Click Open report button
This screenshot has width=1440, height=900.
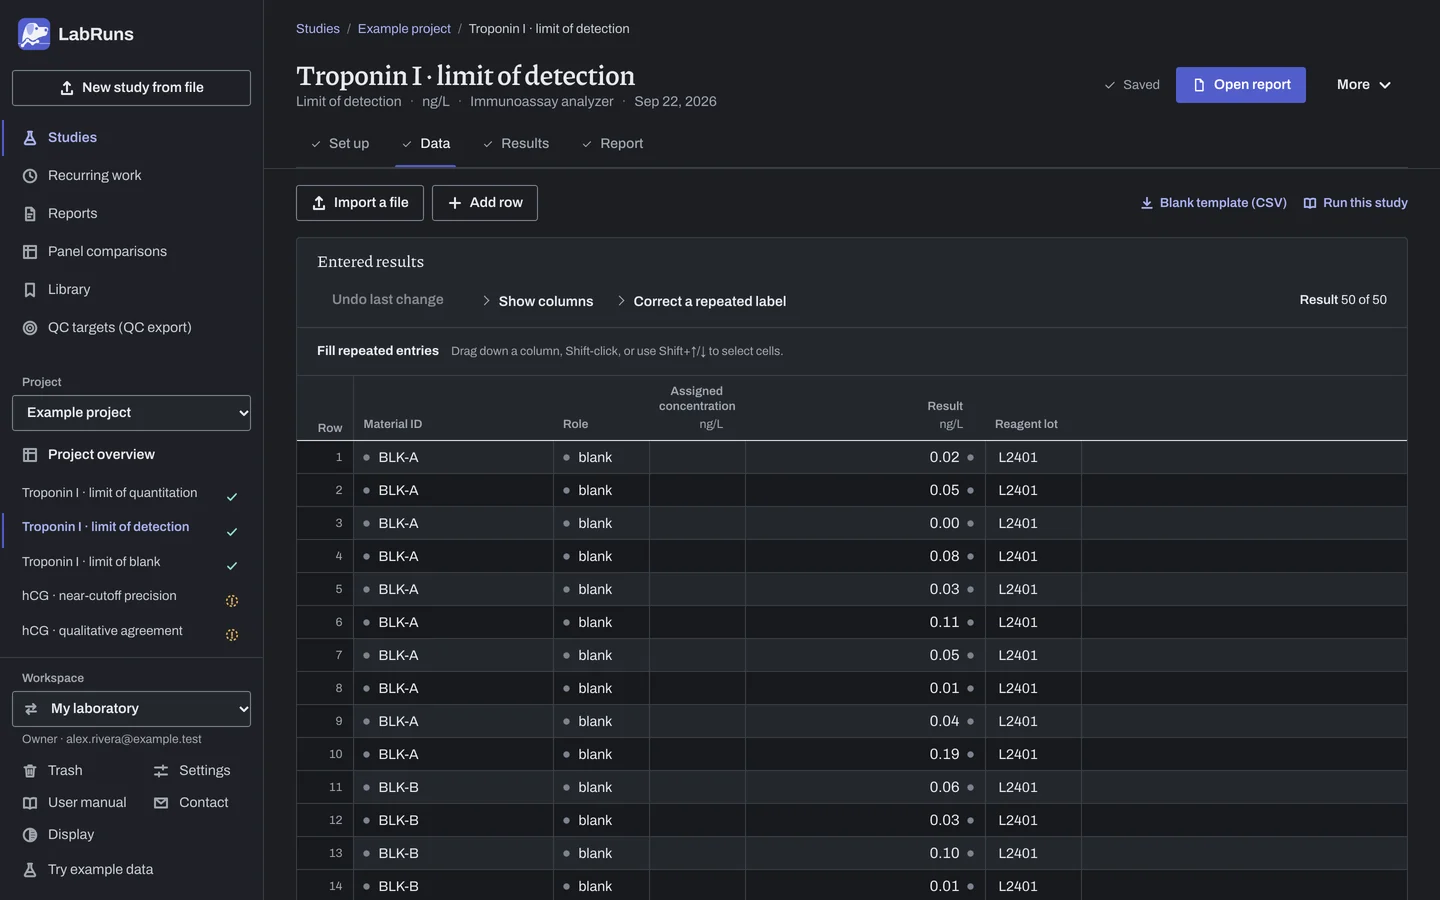1241,85
